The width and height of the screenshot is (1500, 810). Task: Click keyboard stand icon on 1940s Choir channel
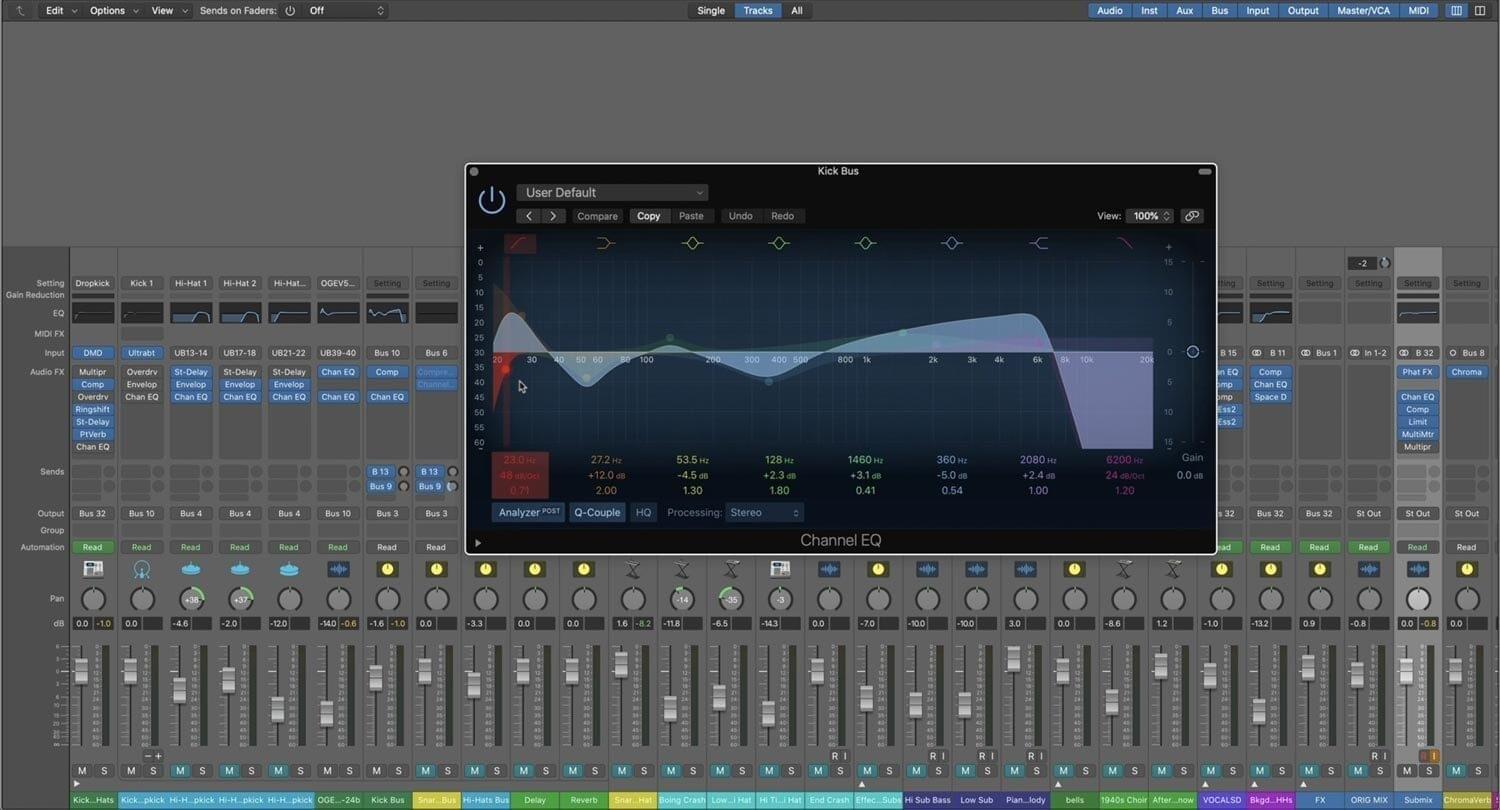pos(1124,569)
